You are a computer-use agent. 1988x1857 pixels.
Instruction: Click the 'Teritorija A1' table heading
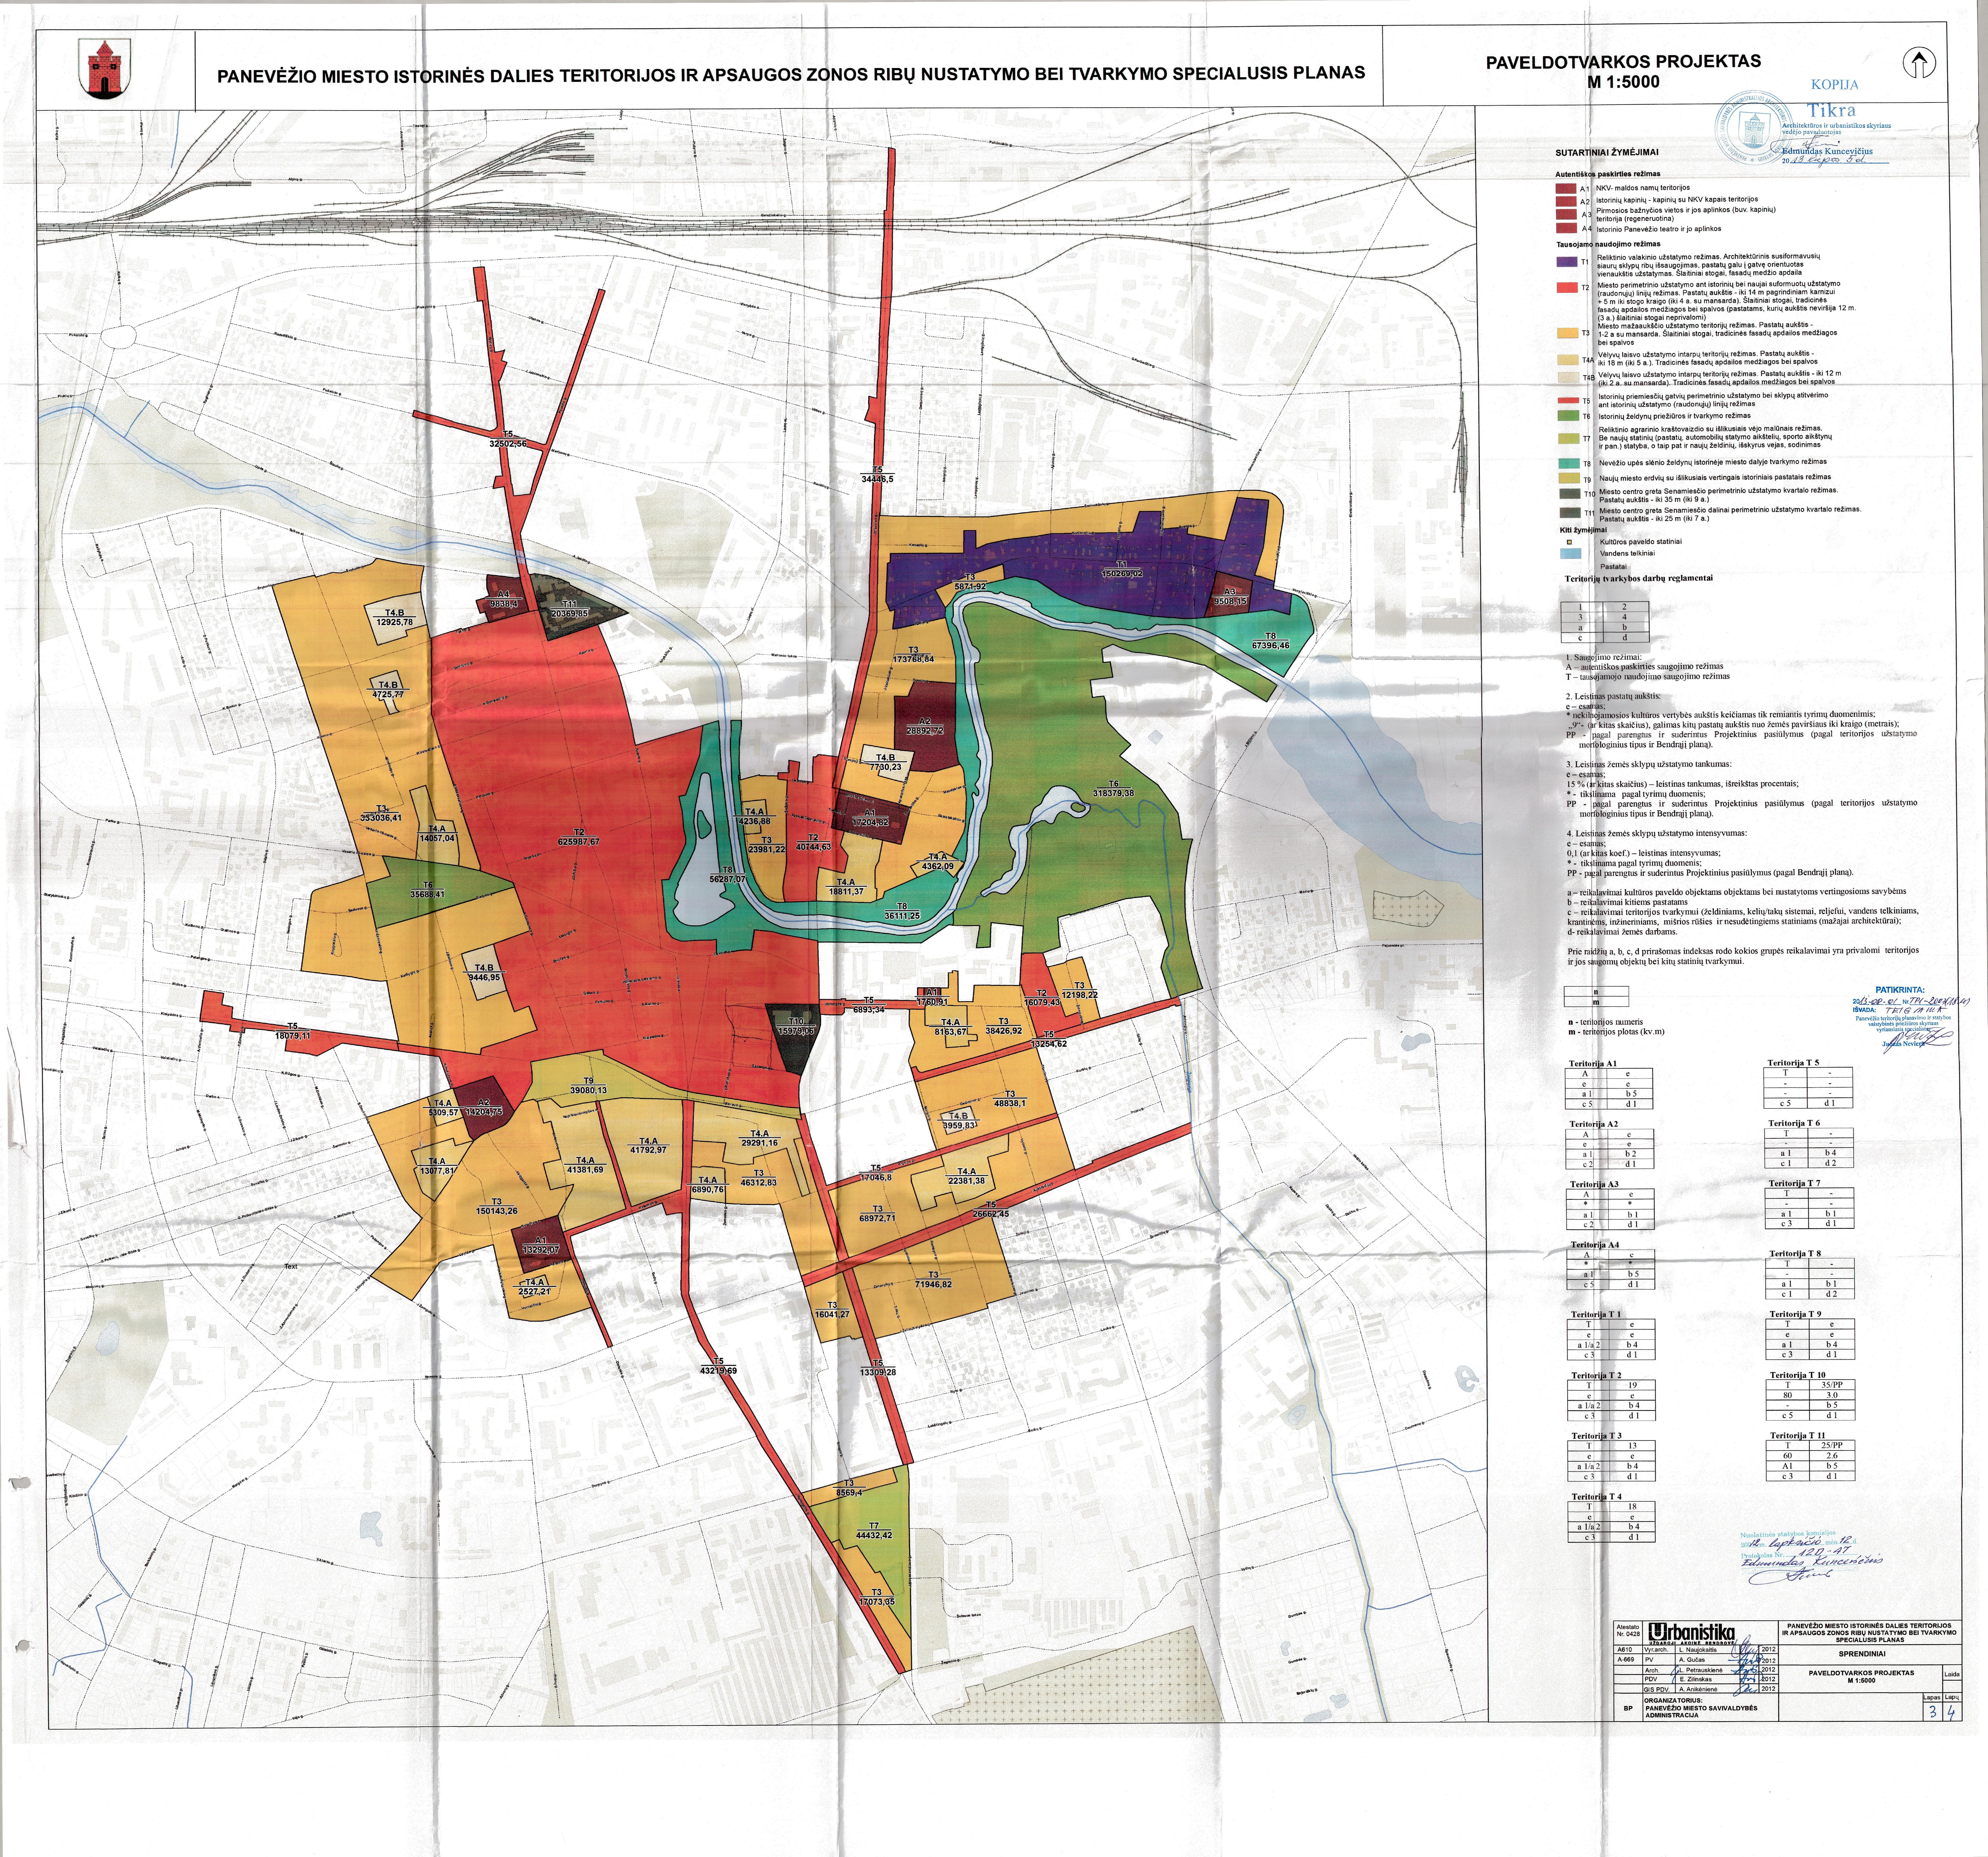click(1594, 1064)
